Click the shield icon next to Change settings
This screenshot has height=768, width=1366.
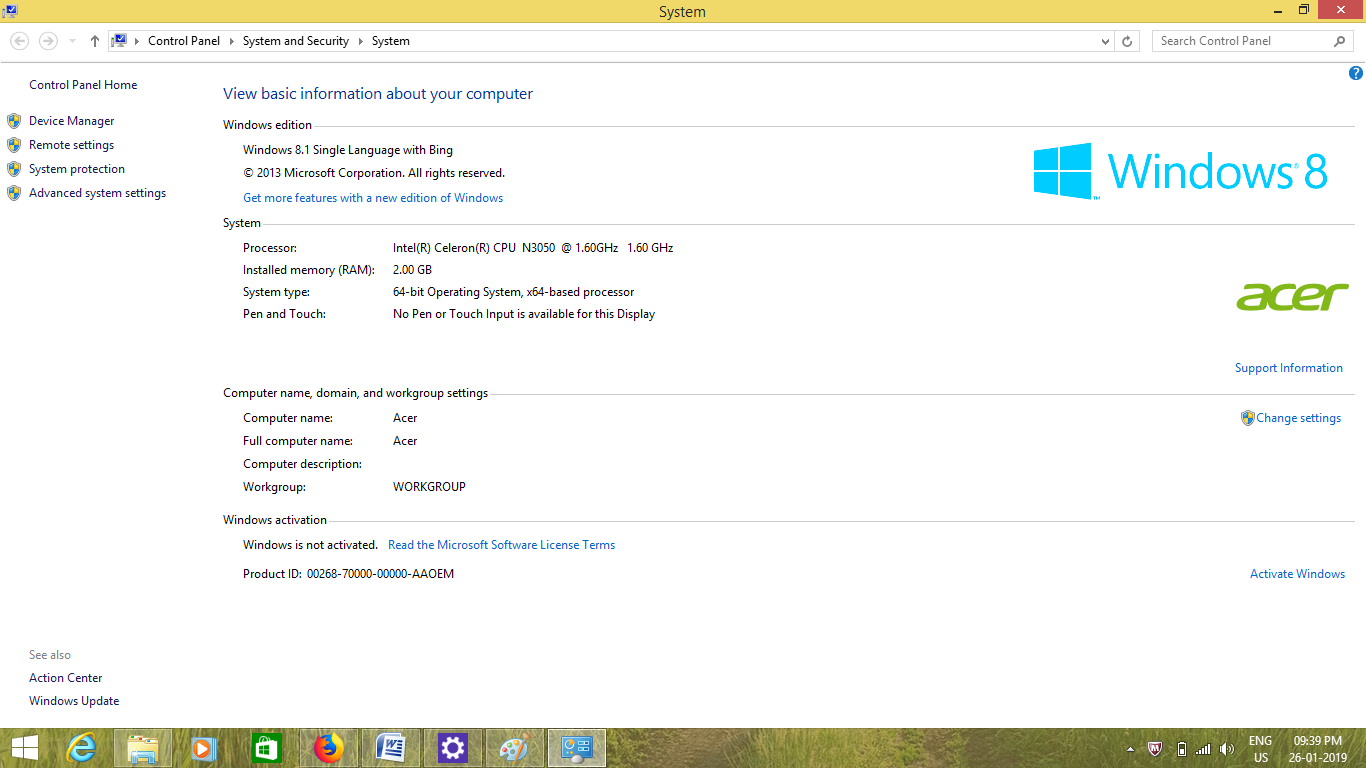pos(1247,418)
